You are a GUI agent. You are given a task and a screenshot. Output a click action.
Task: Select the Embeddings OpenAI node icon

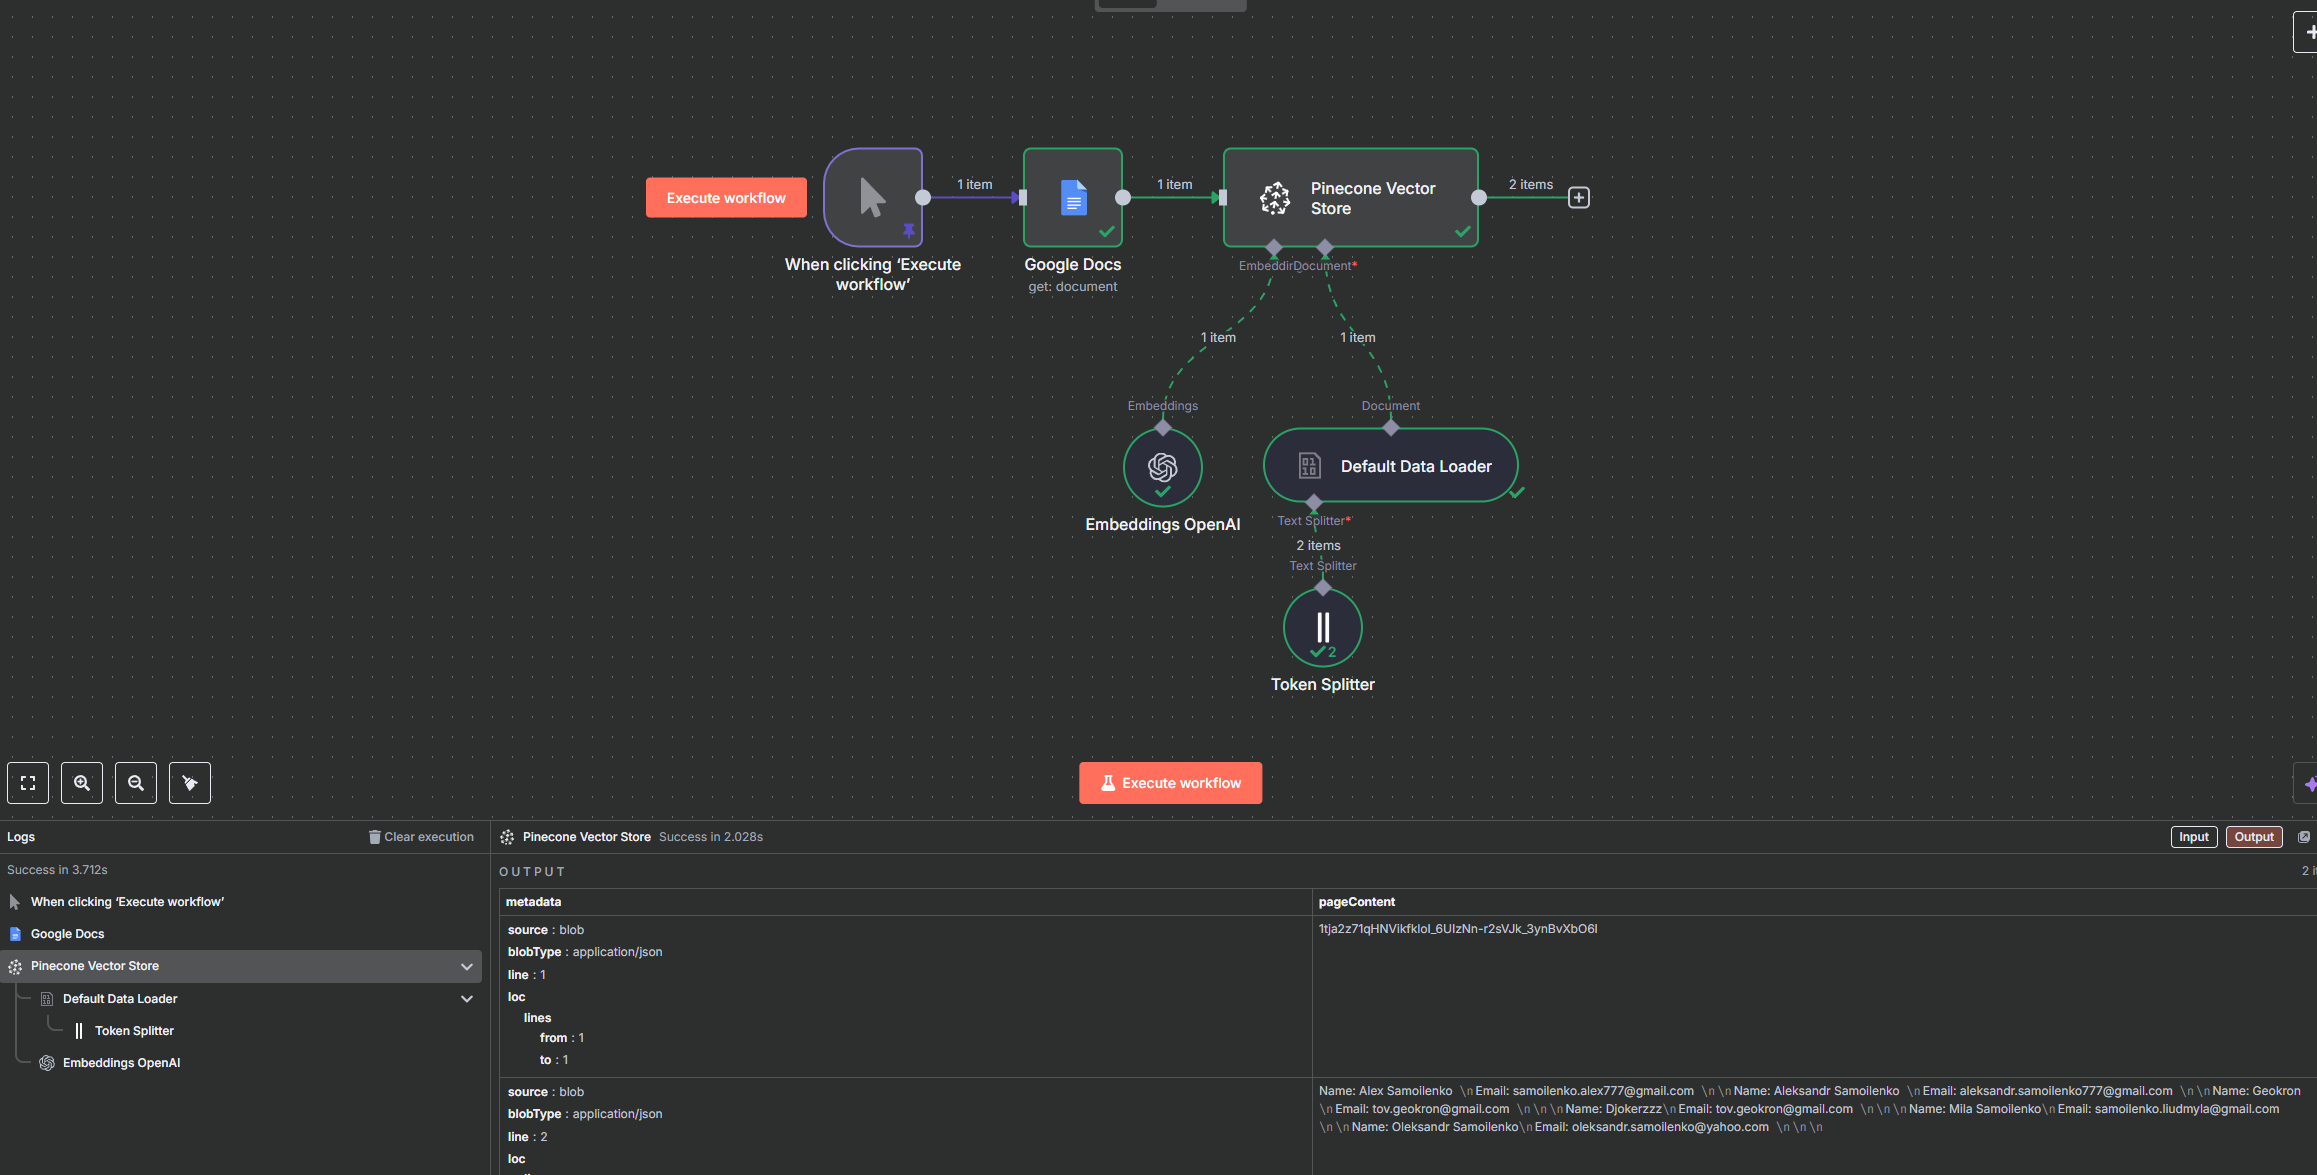(1162, 467)
